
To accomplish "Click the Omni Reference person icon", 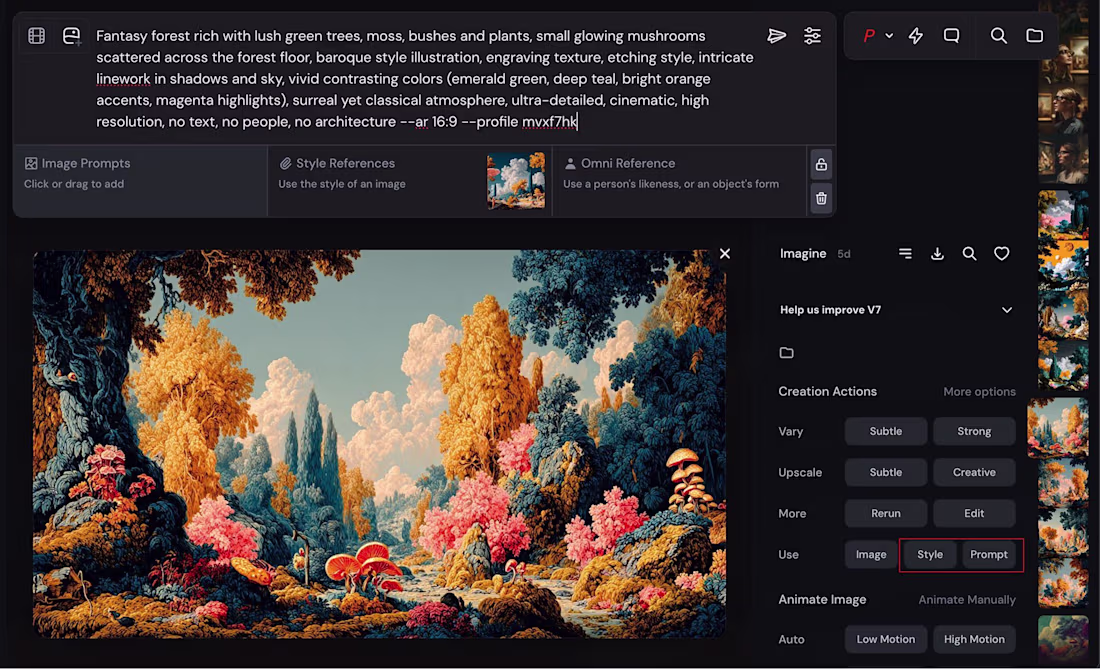I will tap(570, 163).
